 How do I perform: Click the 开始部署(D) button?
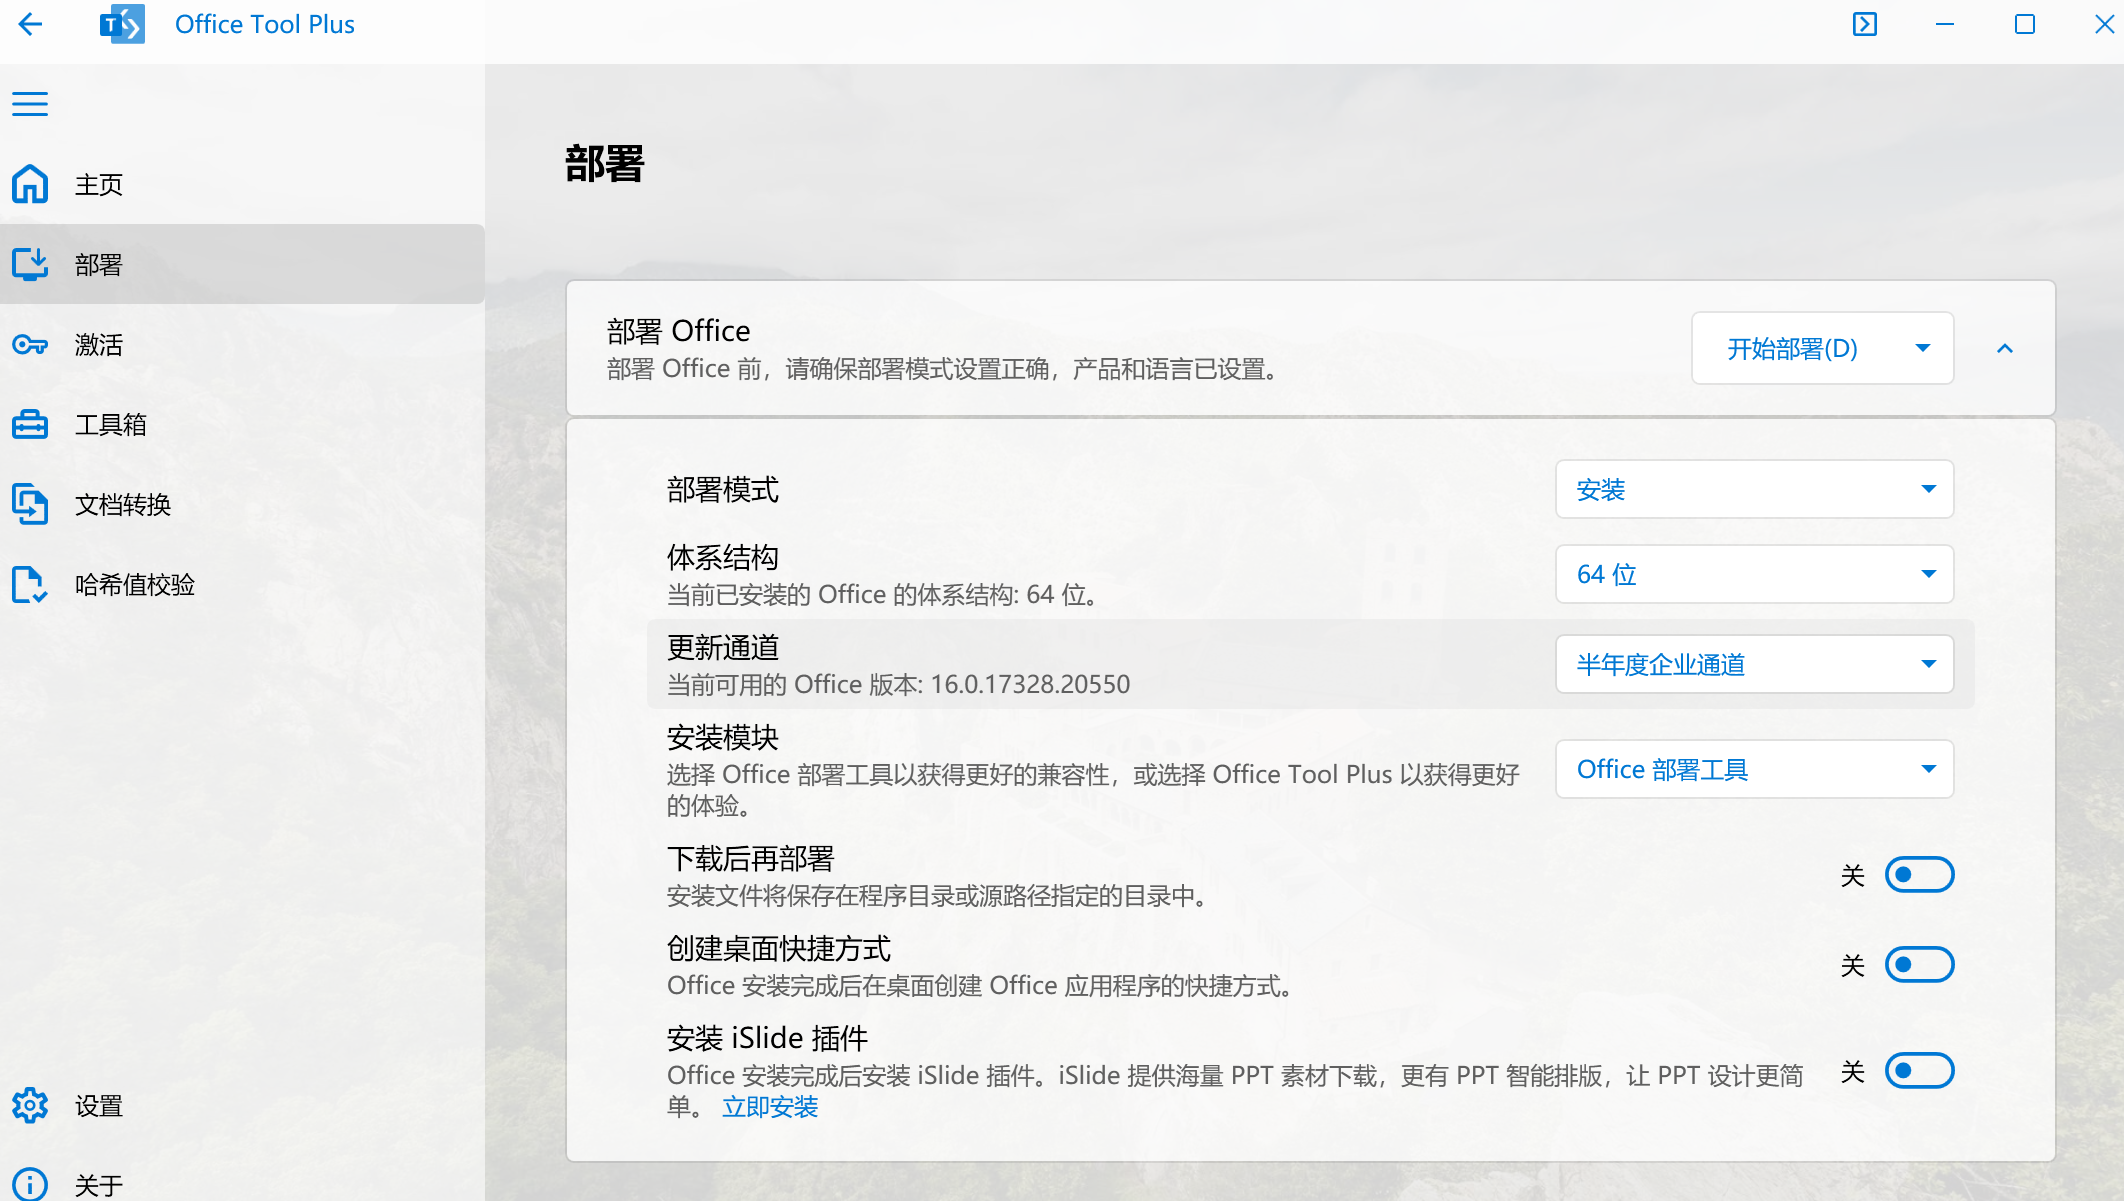point(1792,349)
